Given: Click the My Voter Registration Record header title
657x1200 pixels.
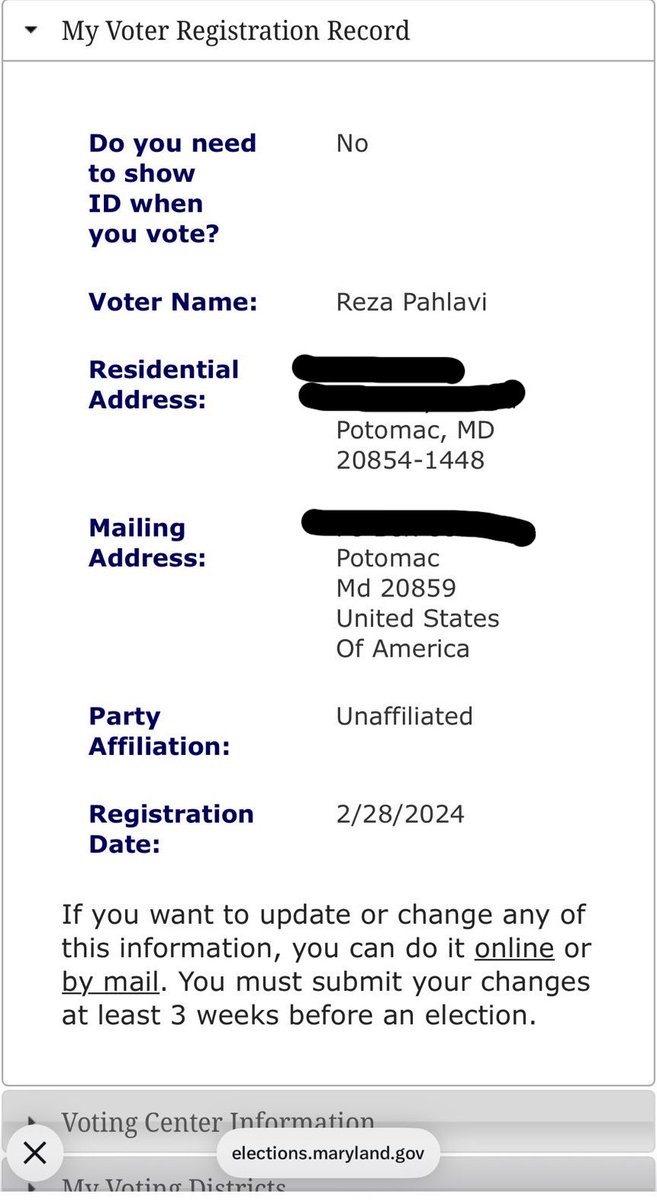Looking at the screenshot, I should (x=236, y=31).
